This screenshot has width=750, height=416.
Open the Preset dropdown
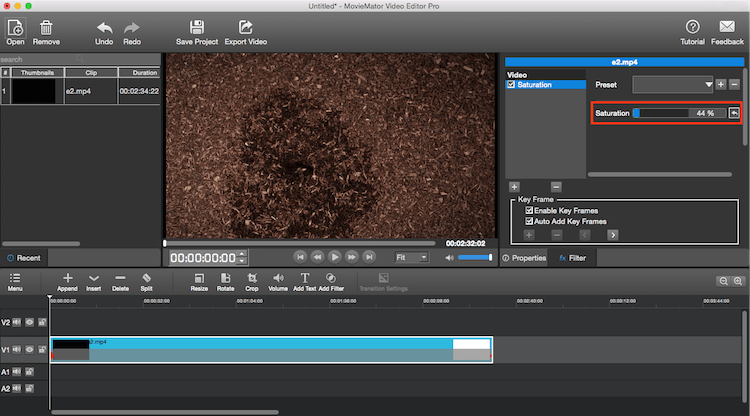click(673, 85)
